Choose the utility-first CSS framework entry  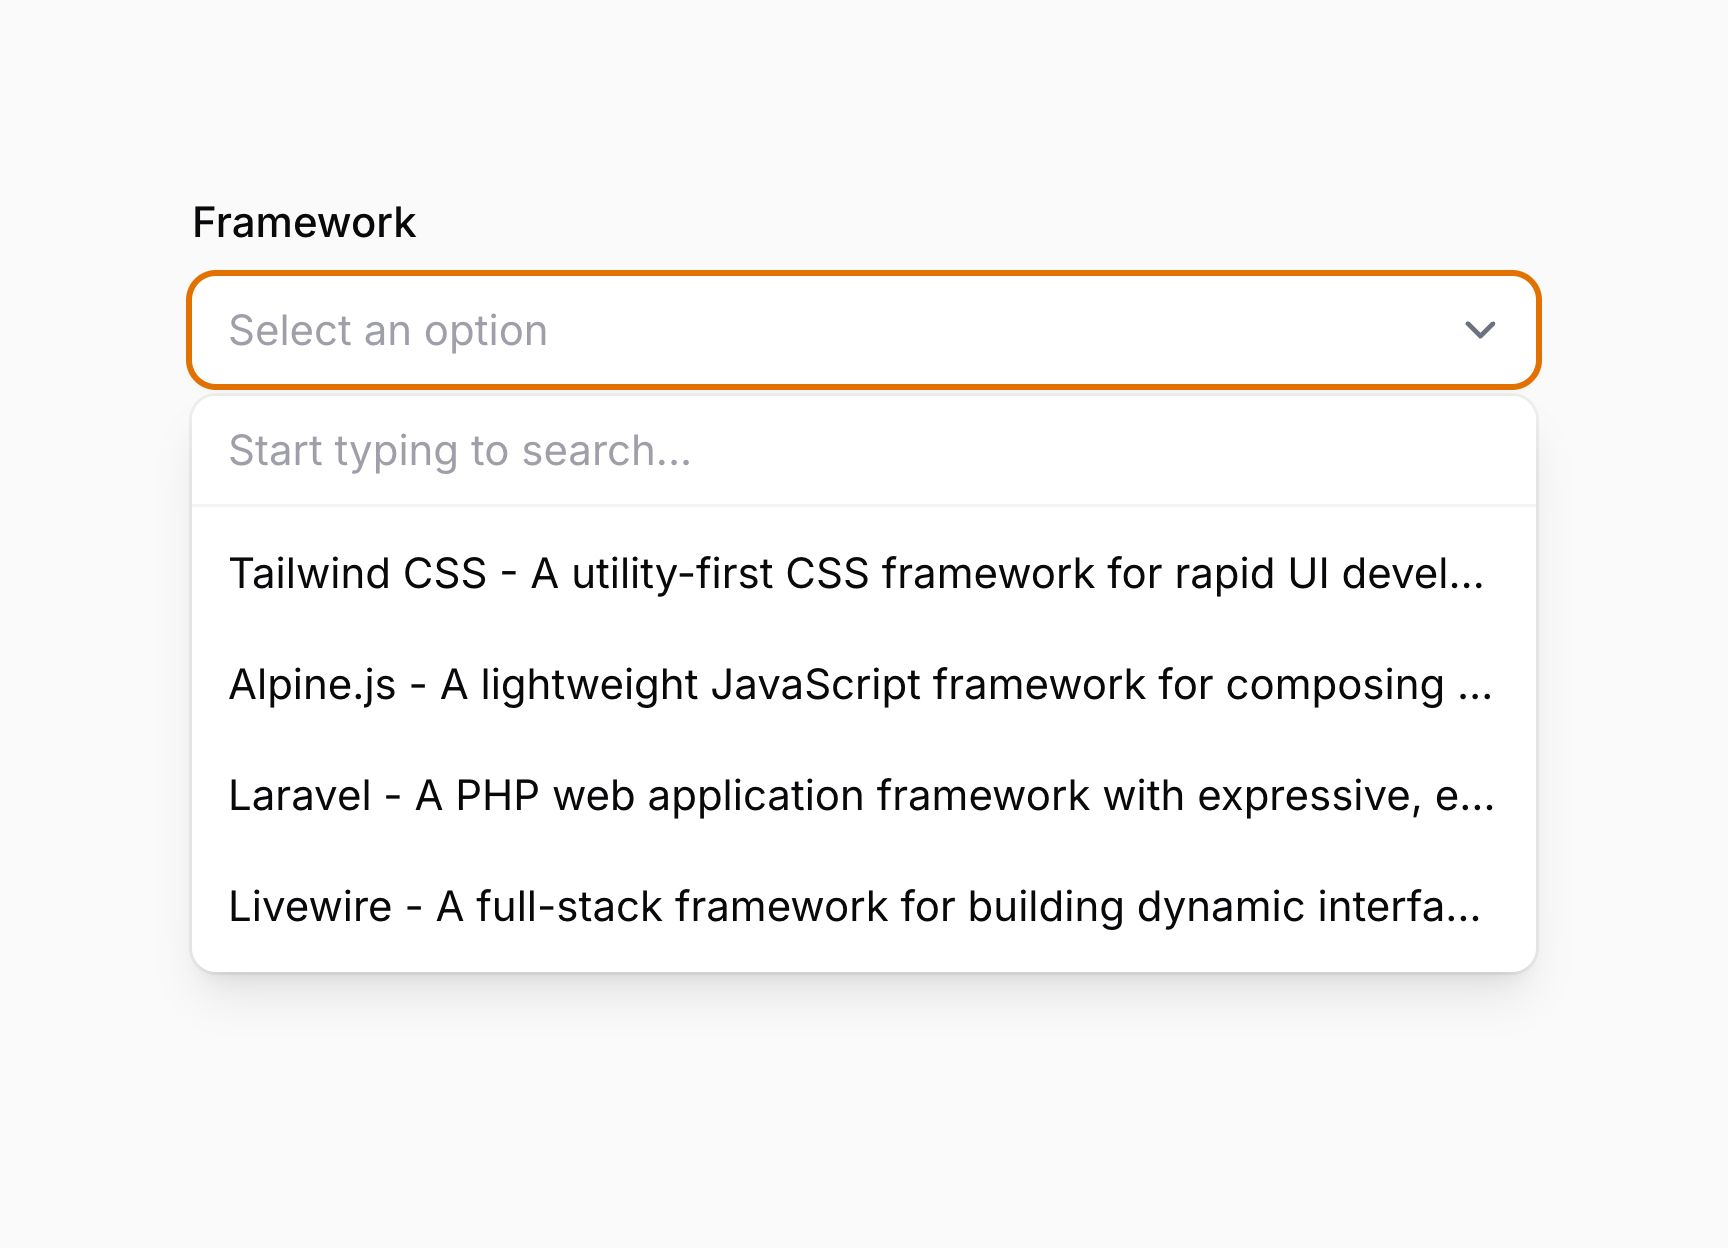point(864,574)
